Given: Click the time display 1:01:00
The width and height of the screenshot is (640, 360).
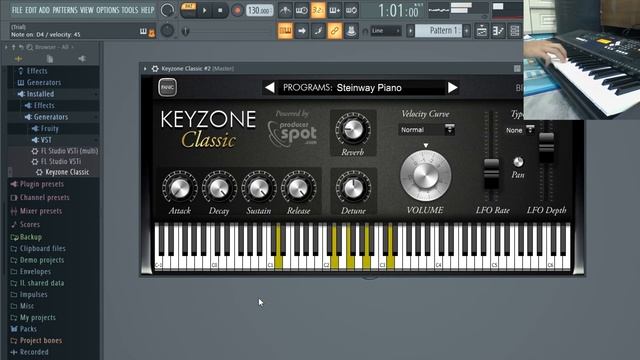Looking at the screenshot, I should point(398,11).
